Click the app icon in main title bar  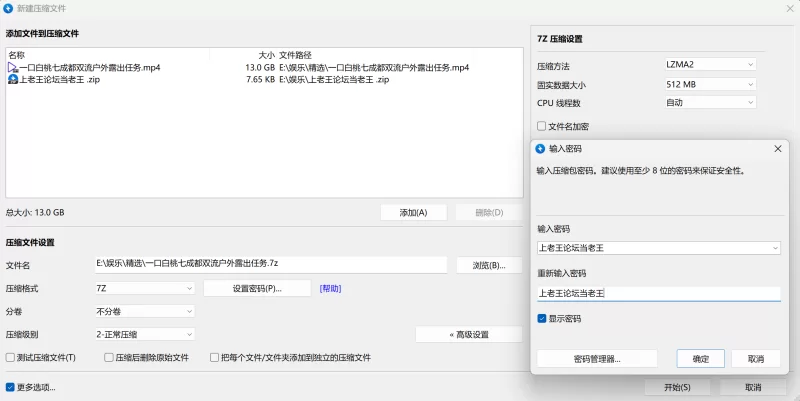click(8, 8)
